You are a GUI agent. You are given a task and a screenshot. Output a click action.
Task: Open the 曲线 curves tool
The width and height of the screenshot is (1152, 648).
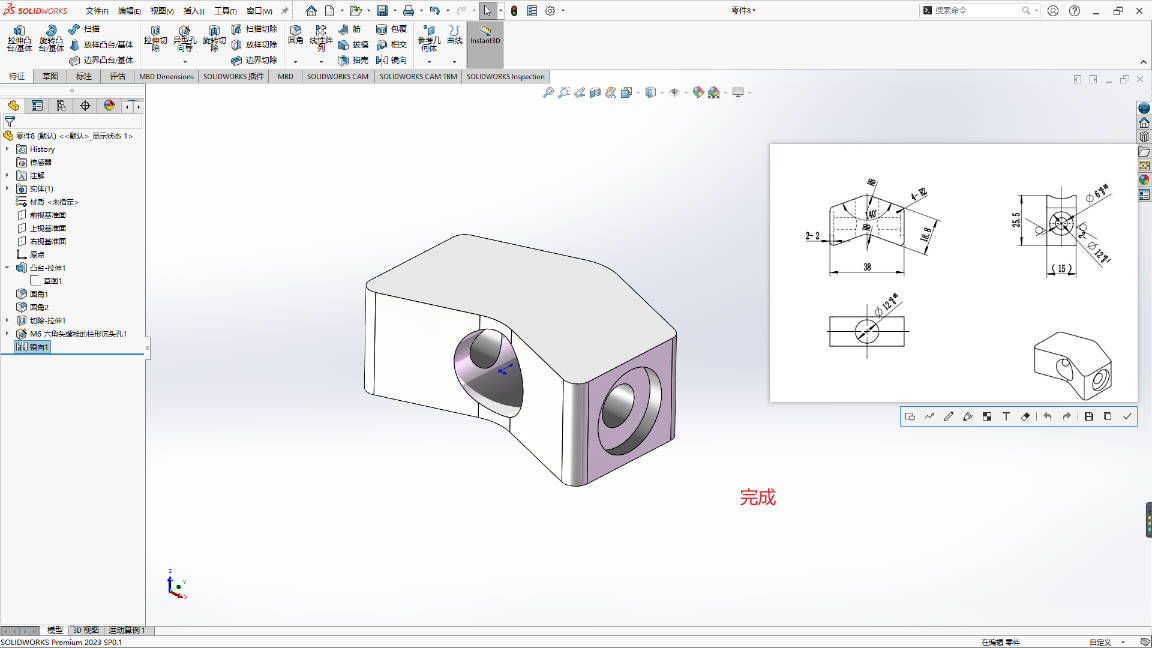tap(455, 35)
